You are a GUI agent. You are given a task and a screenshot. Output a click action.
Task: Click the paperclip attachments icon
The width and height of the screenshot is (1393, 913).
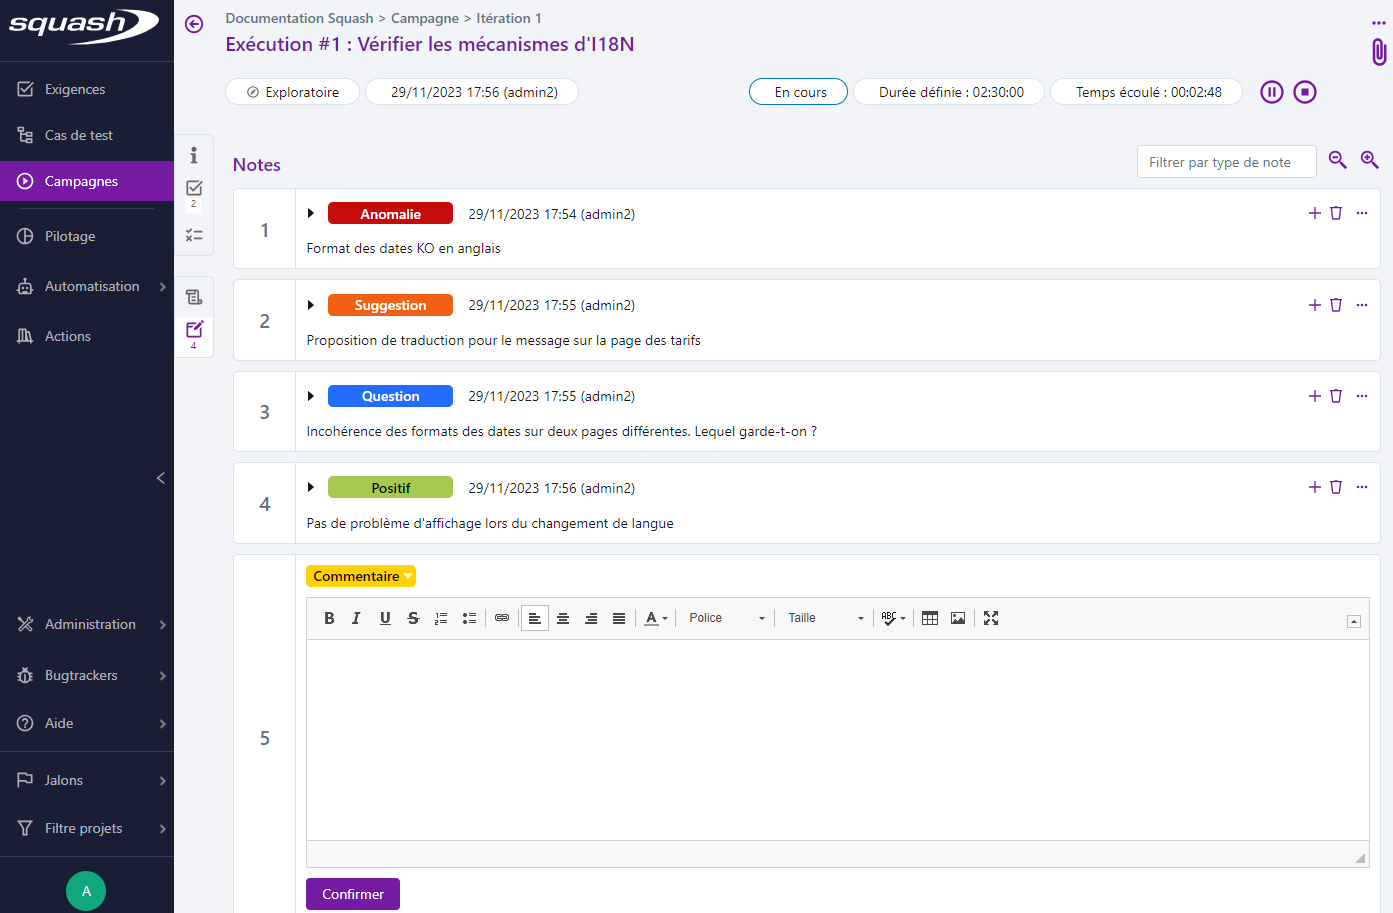[1378, 52]
